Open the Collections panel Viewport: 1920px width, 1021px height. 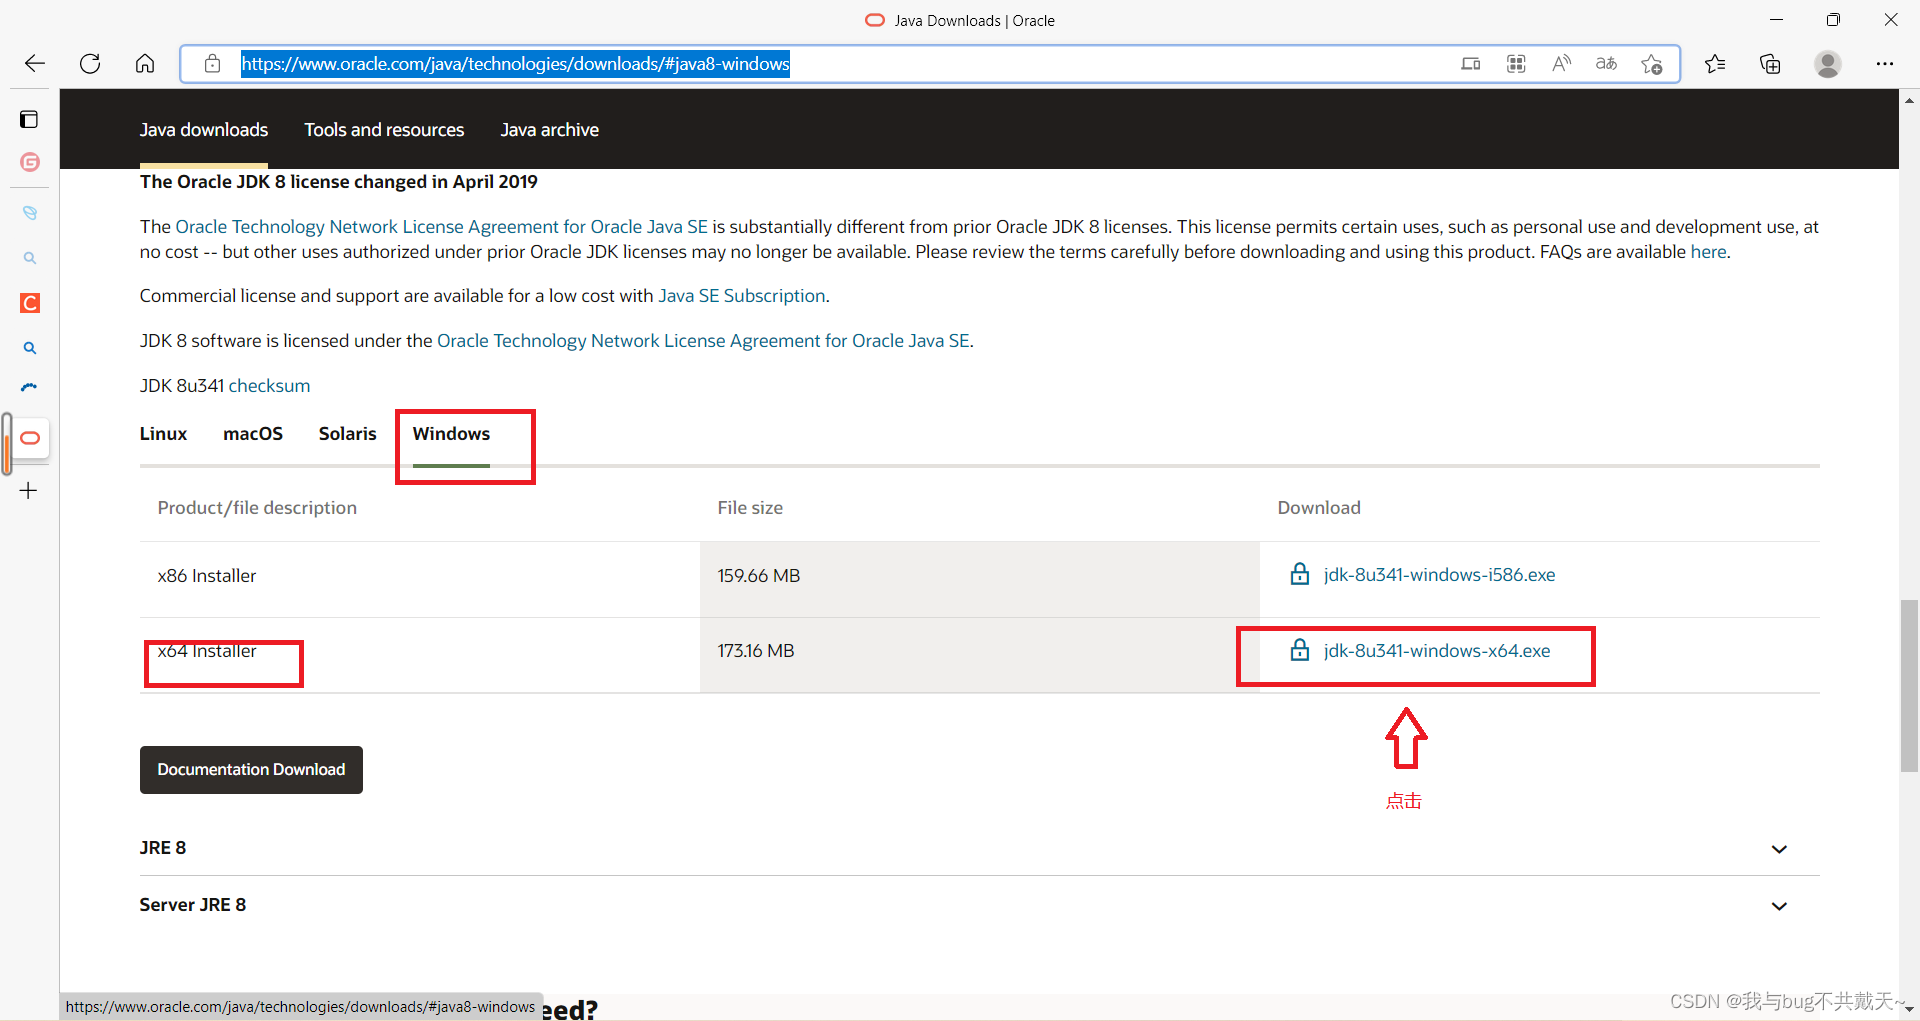point(1770,64)
